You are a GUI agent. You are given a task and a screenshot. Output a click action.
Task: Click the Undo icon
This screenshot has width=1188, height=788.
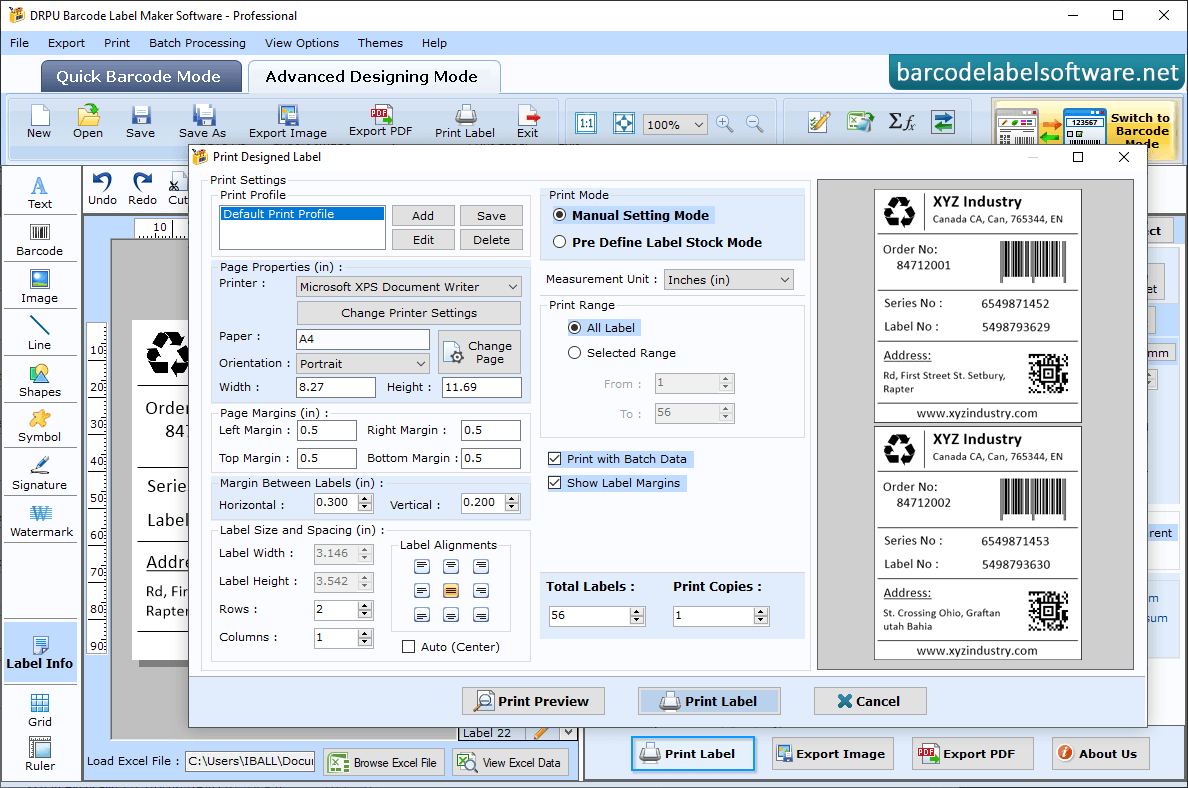coord(102,189)
